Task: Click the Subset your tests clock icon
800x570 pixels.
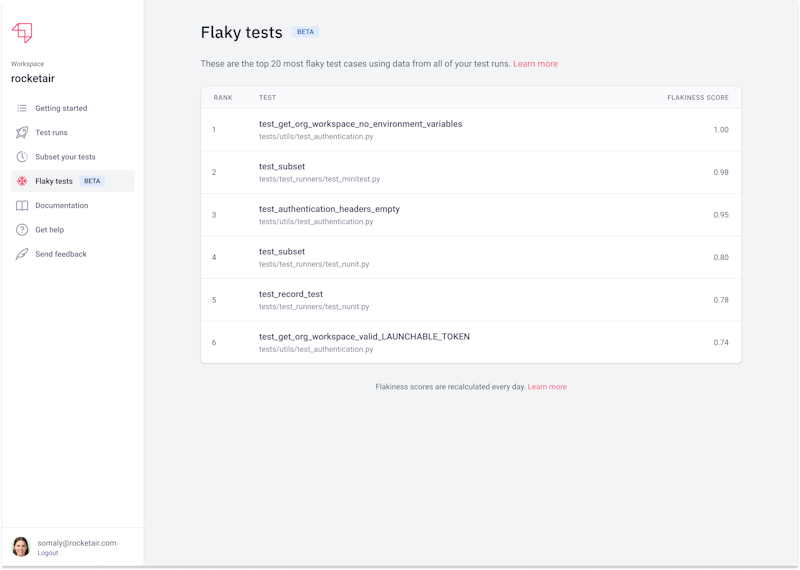Action: [22, 157]
